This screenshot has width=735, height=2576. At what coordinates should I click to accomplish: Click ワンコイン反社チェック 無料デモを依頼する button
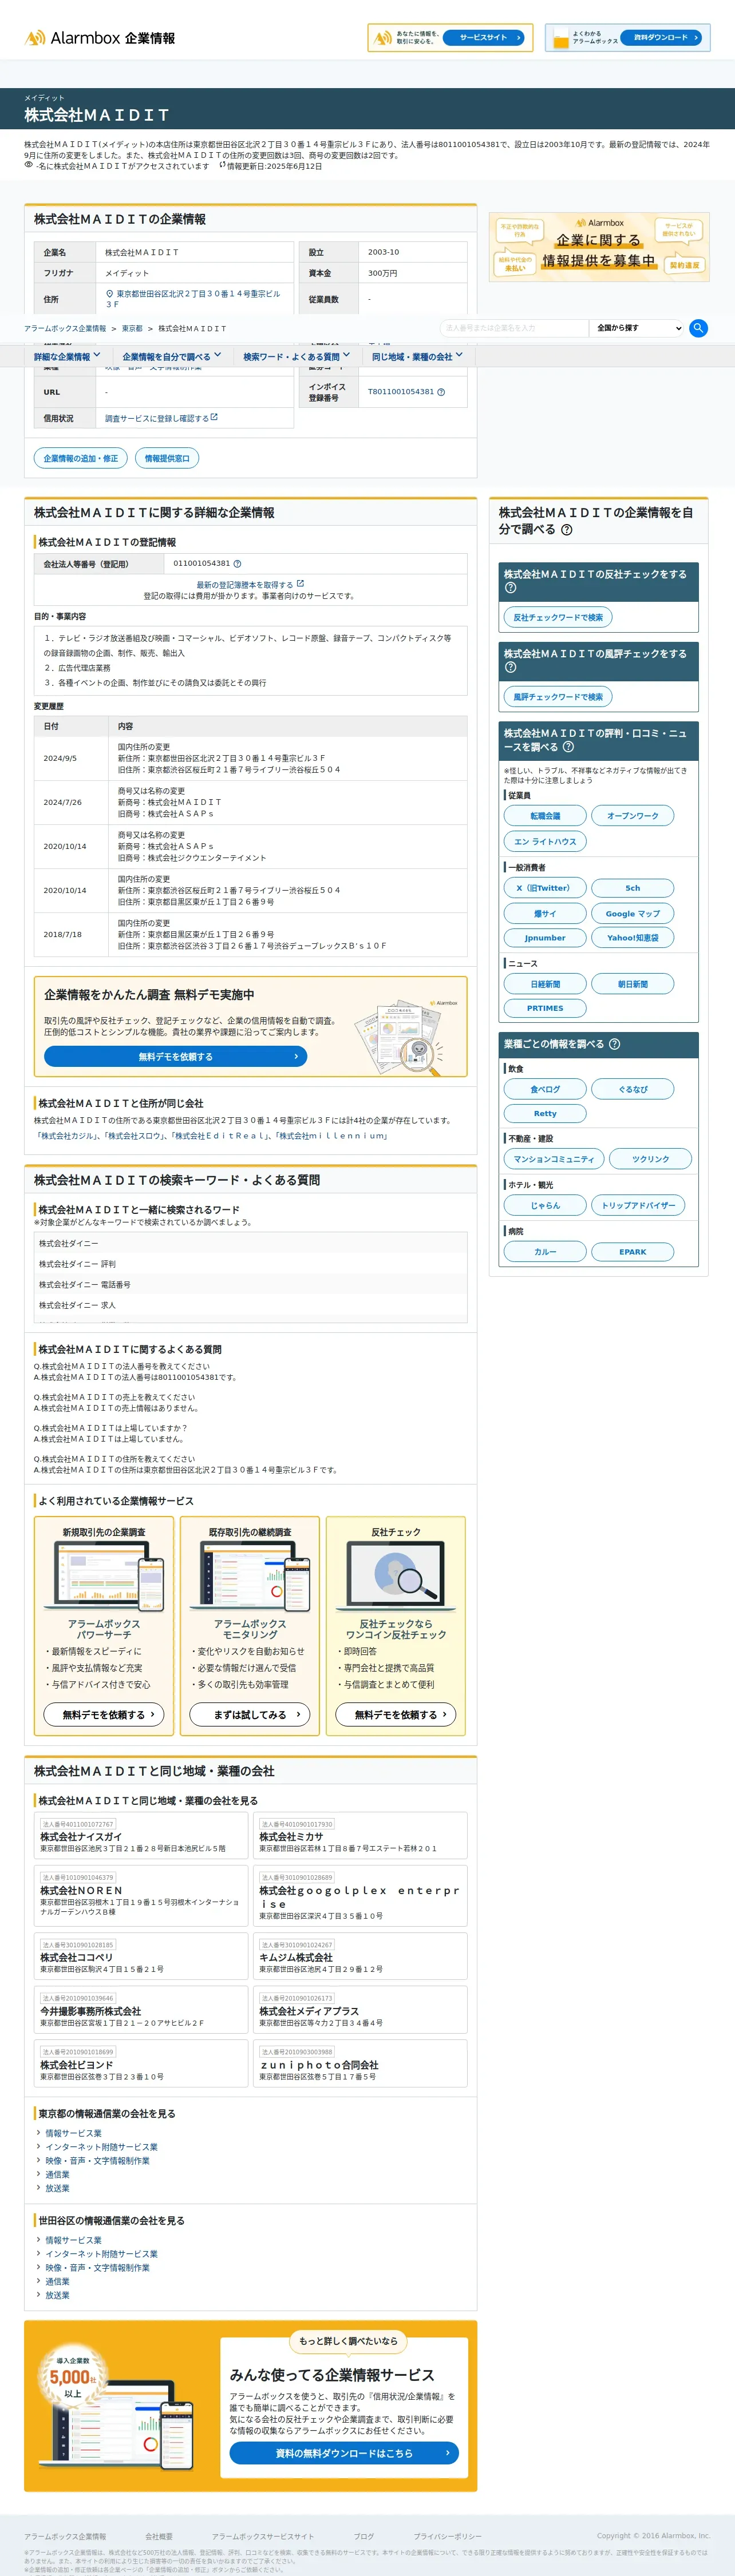tap(396, 1714)
